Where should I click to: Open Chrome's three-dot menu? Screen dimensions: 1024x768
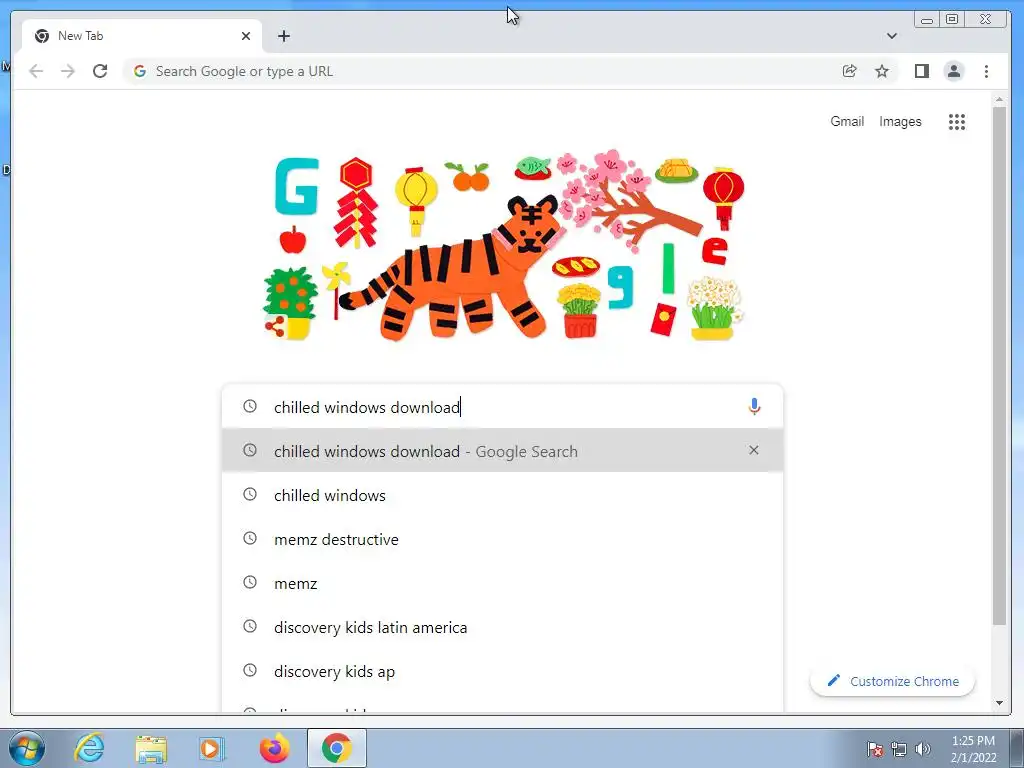click(x=986, y=71)
